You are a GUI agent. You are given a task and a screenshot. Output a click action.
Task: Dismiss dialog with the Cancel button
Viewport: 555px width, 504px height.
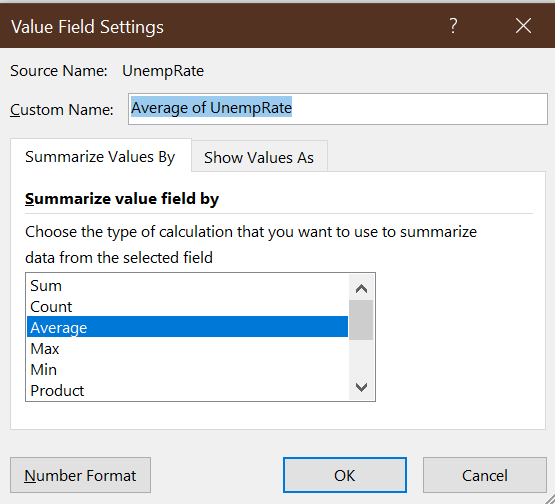click(485, 475)
